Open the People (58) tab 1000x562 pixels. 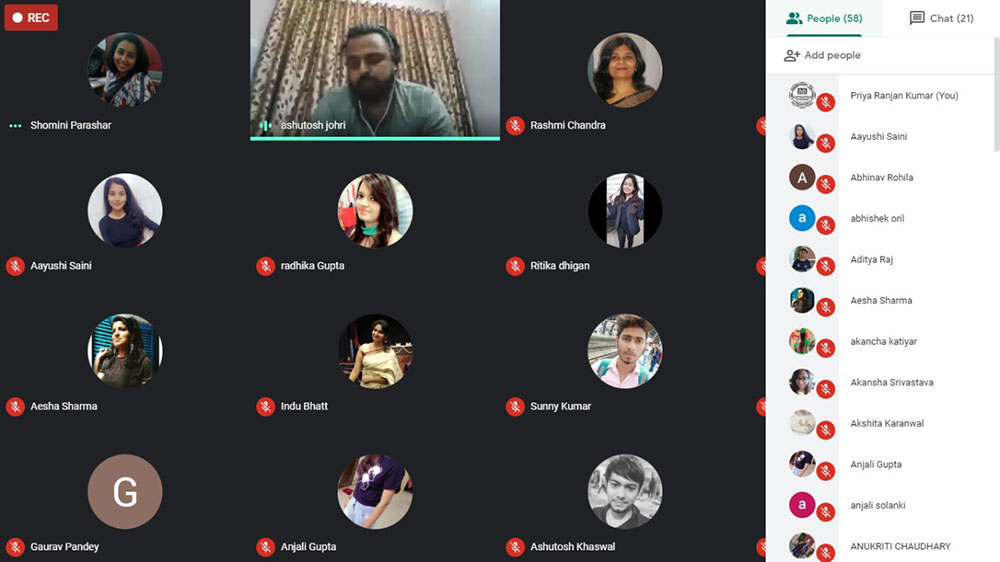(824, 18)
